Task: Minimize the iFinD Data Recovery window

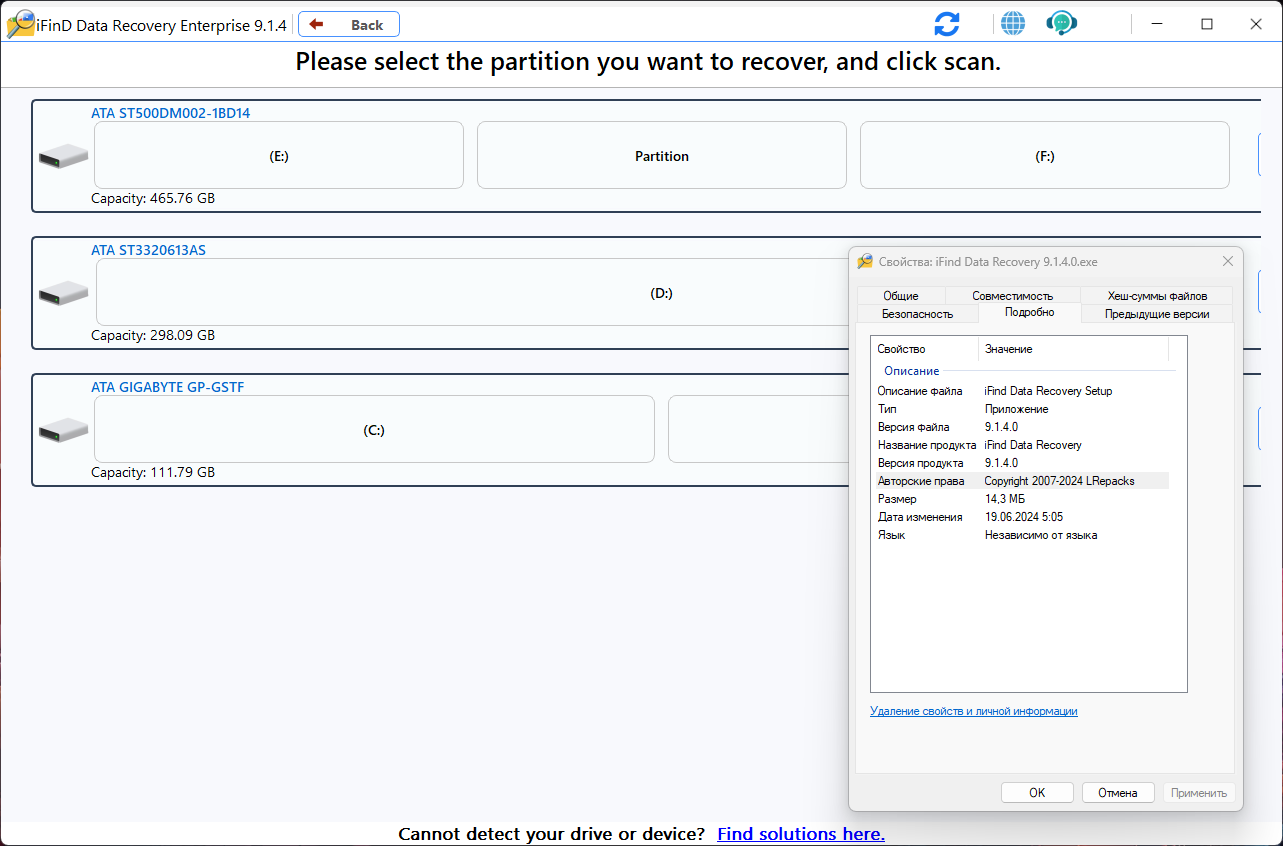Action: coord(1157,24)
